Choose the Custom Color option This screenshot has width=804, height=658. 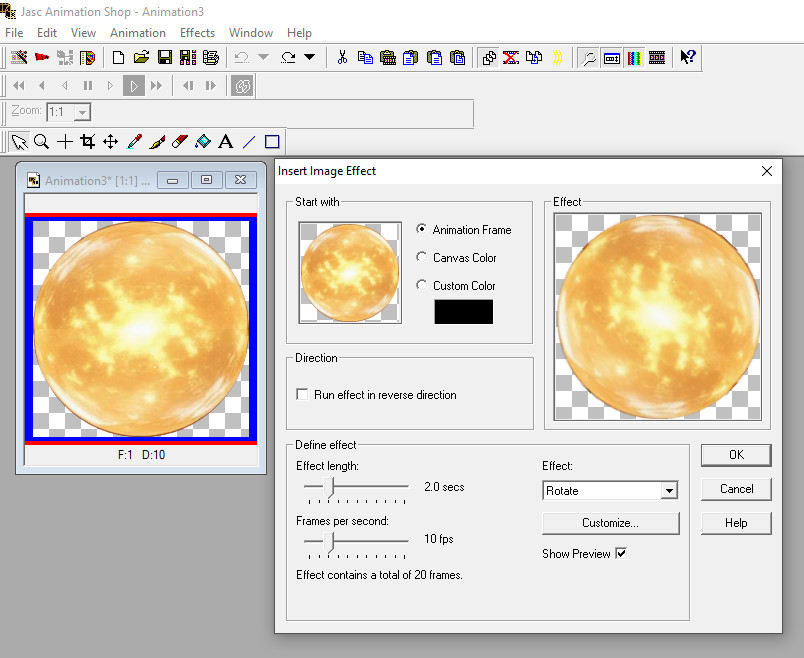[x=422, y=286]
